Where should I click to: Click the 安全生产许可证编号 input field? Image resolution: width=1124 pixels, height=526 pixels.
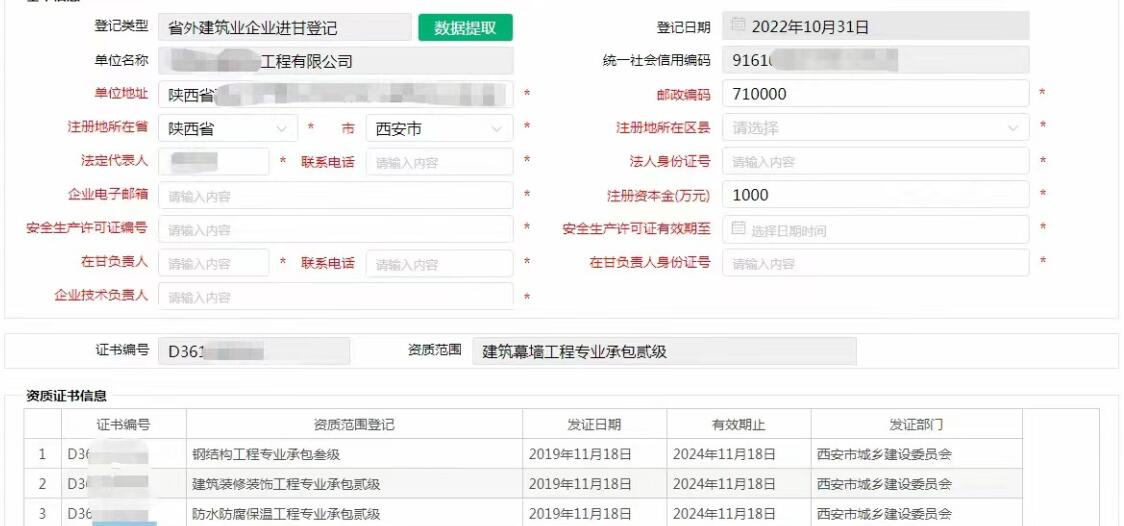coord(335,229)
